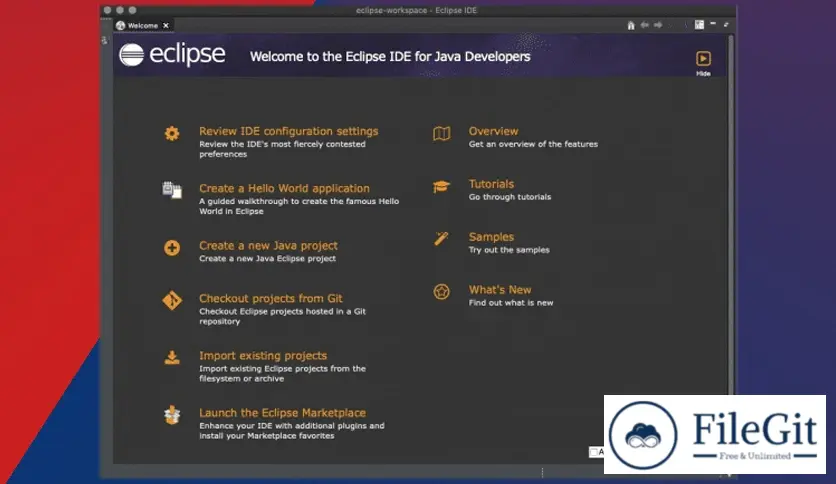Click the Overview map icon
Viewport: 836px width, 484px height.
[441, 133]
